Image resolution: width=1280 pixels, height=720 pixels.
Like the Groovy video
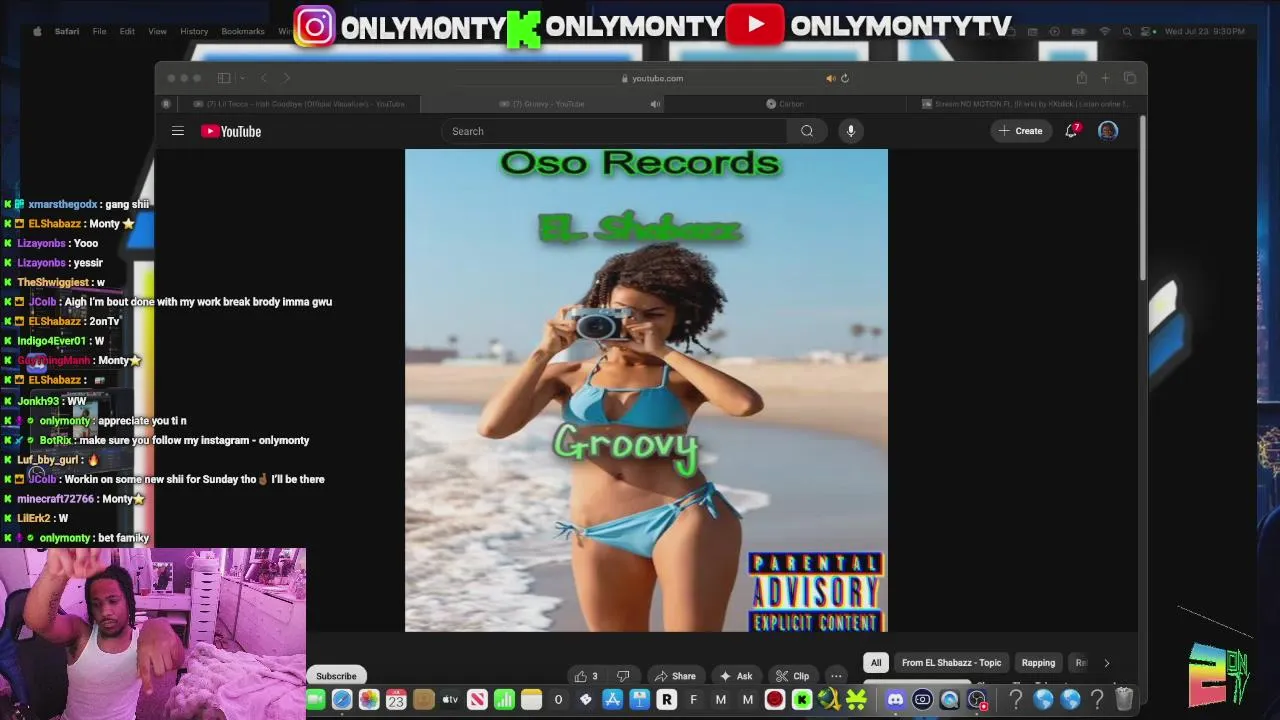coord(587,676)
